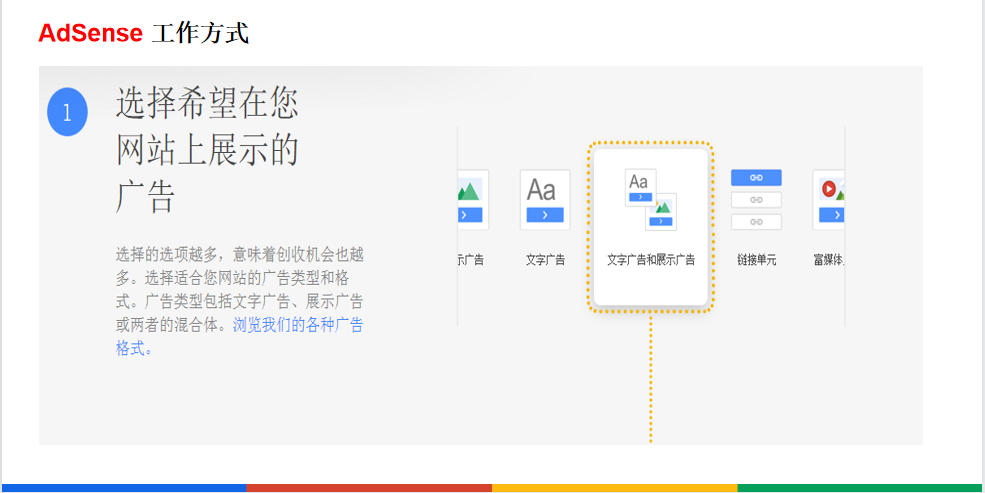Screen dimensions: 985x493
Task: Click the '文字广告和展示广告' label
Action: click(651, 259)
